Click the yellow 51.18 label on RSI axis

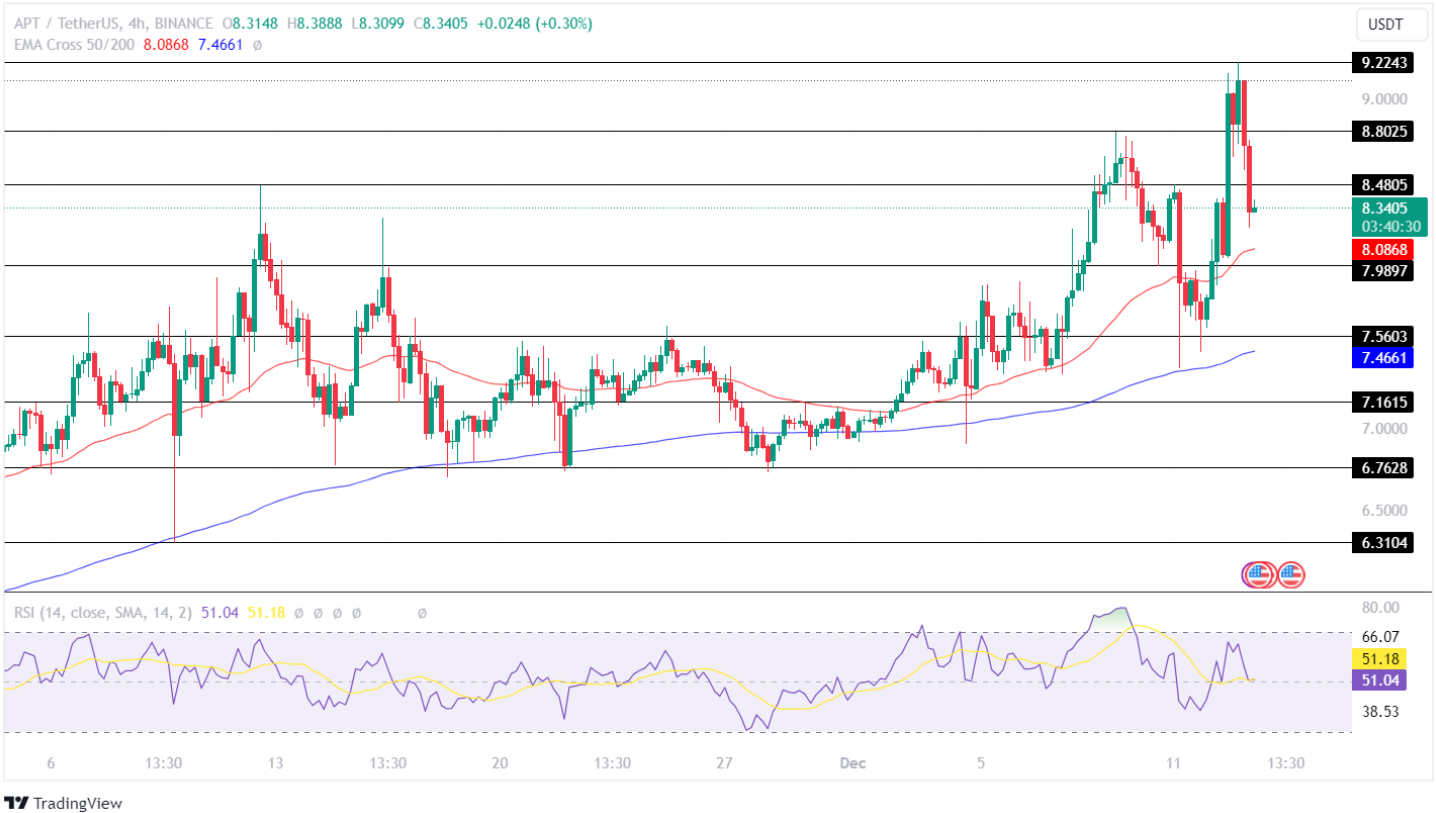pyautogui.click(x=1381, y=660)
